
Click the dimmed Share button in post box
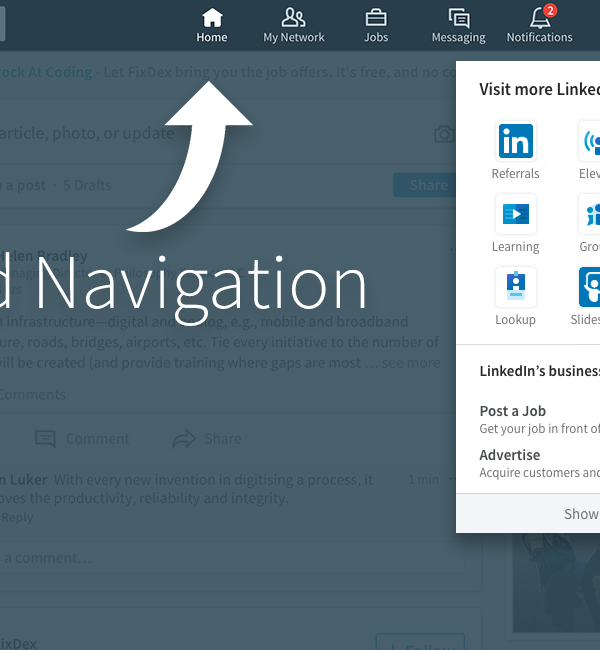point(425,185)
